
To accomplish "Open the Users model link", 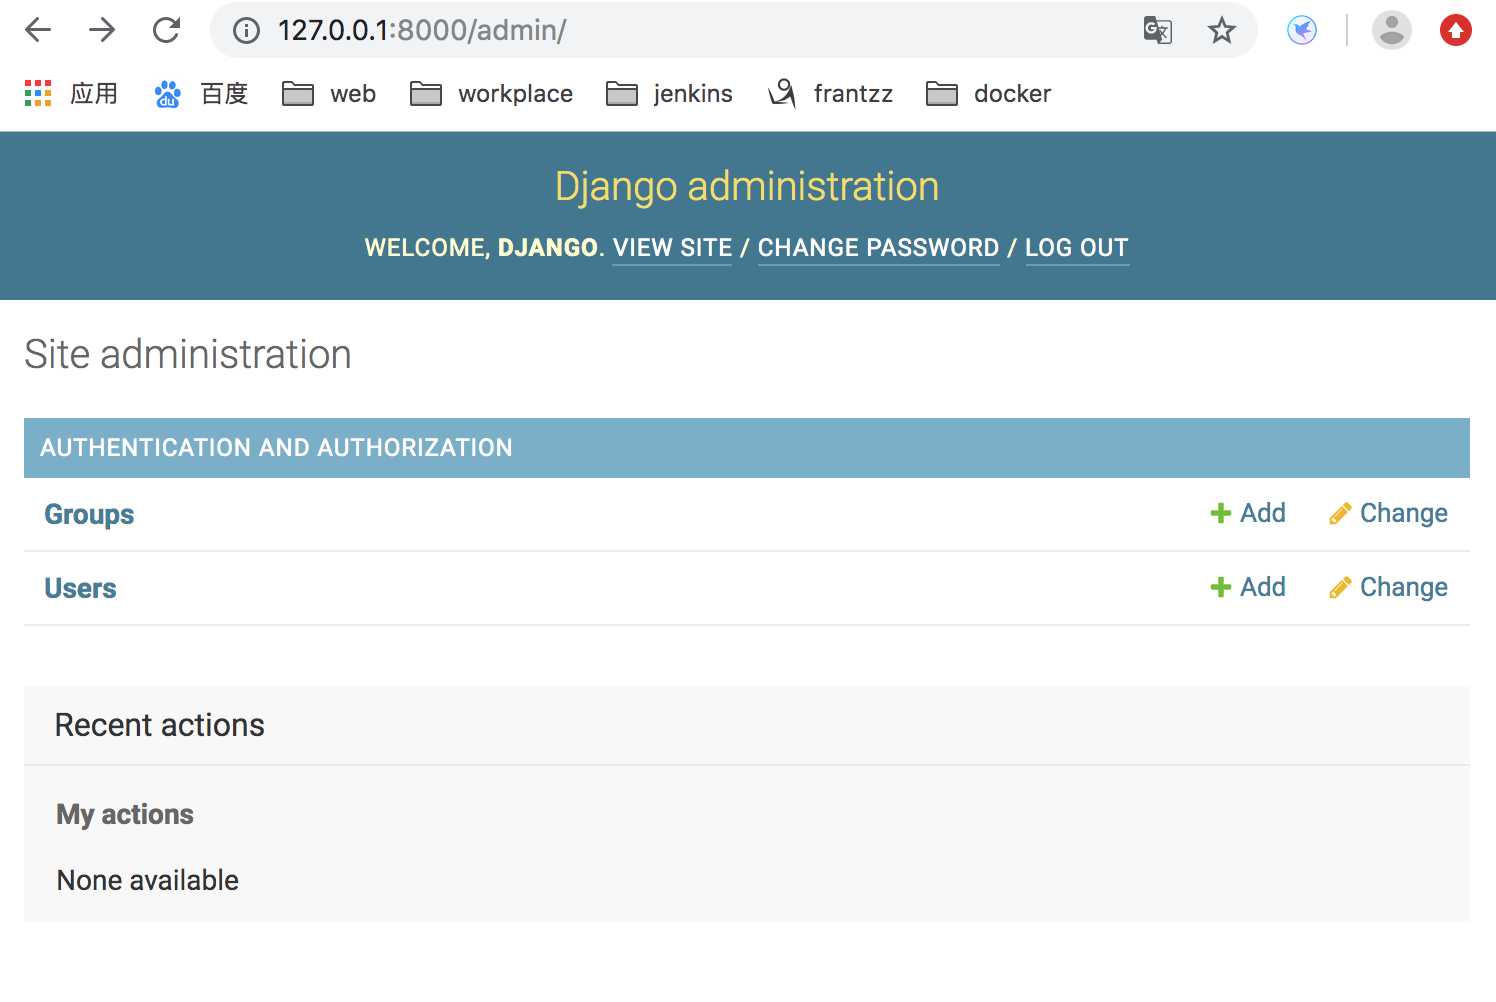I will click(80, 588).
